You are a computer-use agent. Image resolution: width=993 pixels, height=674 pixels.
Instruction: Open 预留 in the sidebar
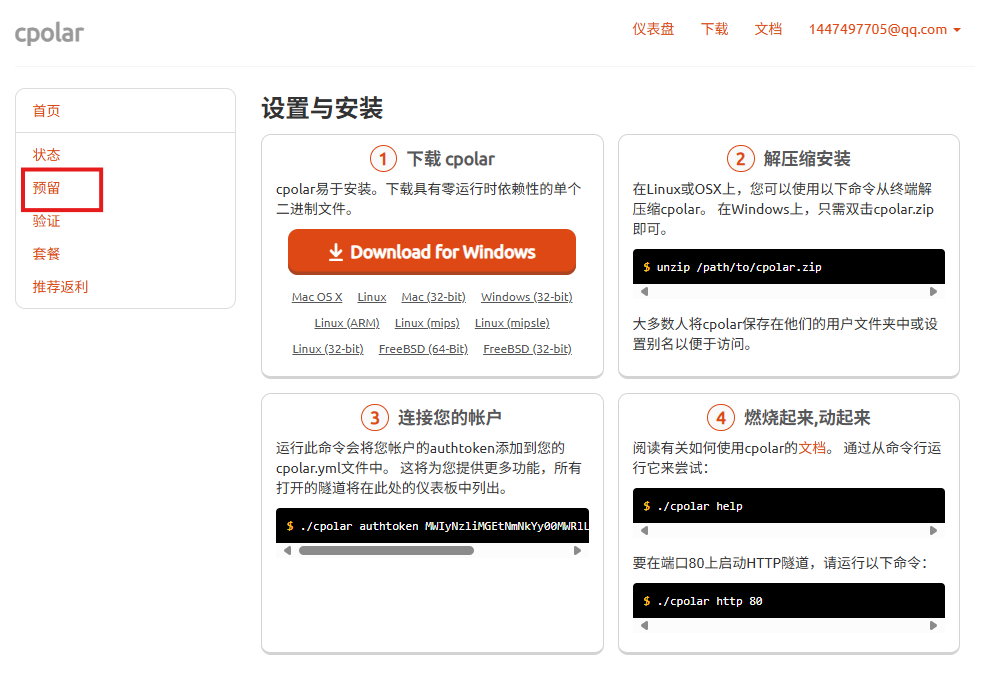point(46,188)
